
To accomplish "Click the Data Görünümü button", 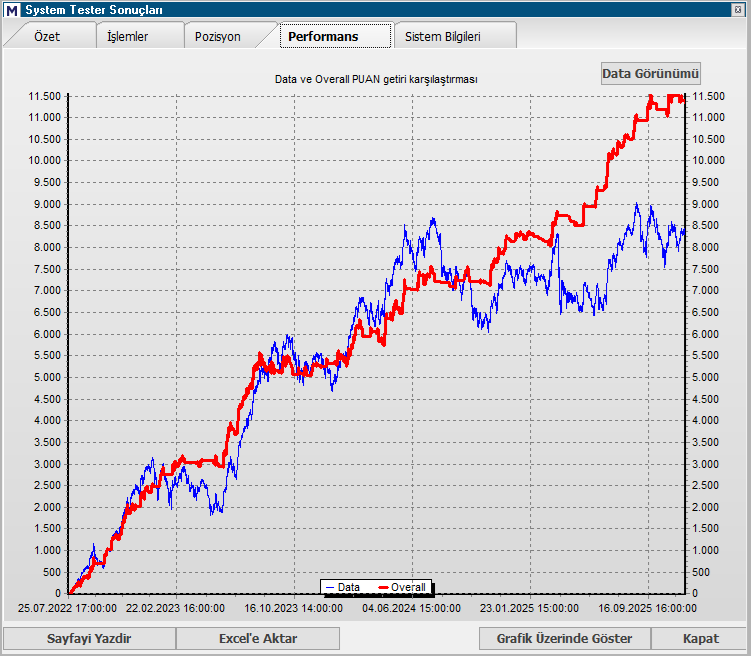I will click(x=650, y=74).
